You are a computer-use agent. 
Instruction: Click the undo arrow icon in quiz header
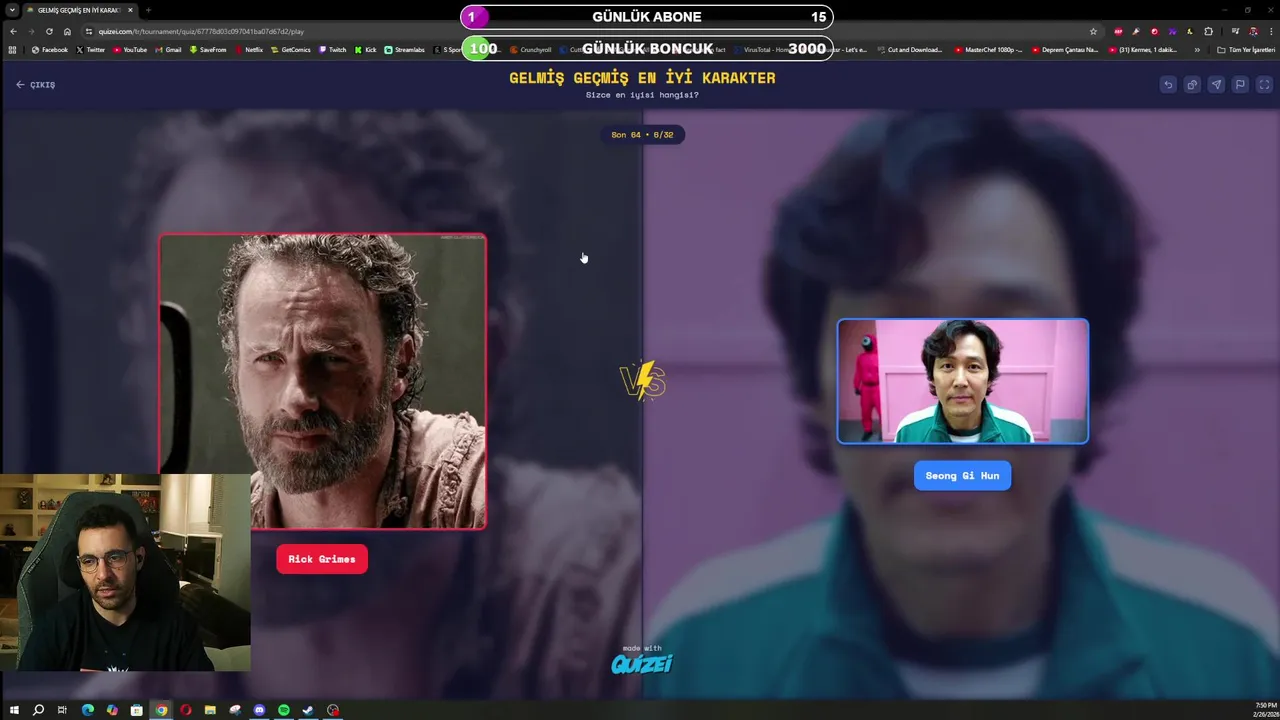[x=1168, y=85]
